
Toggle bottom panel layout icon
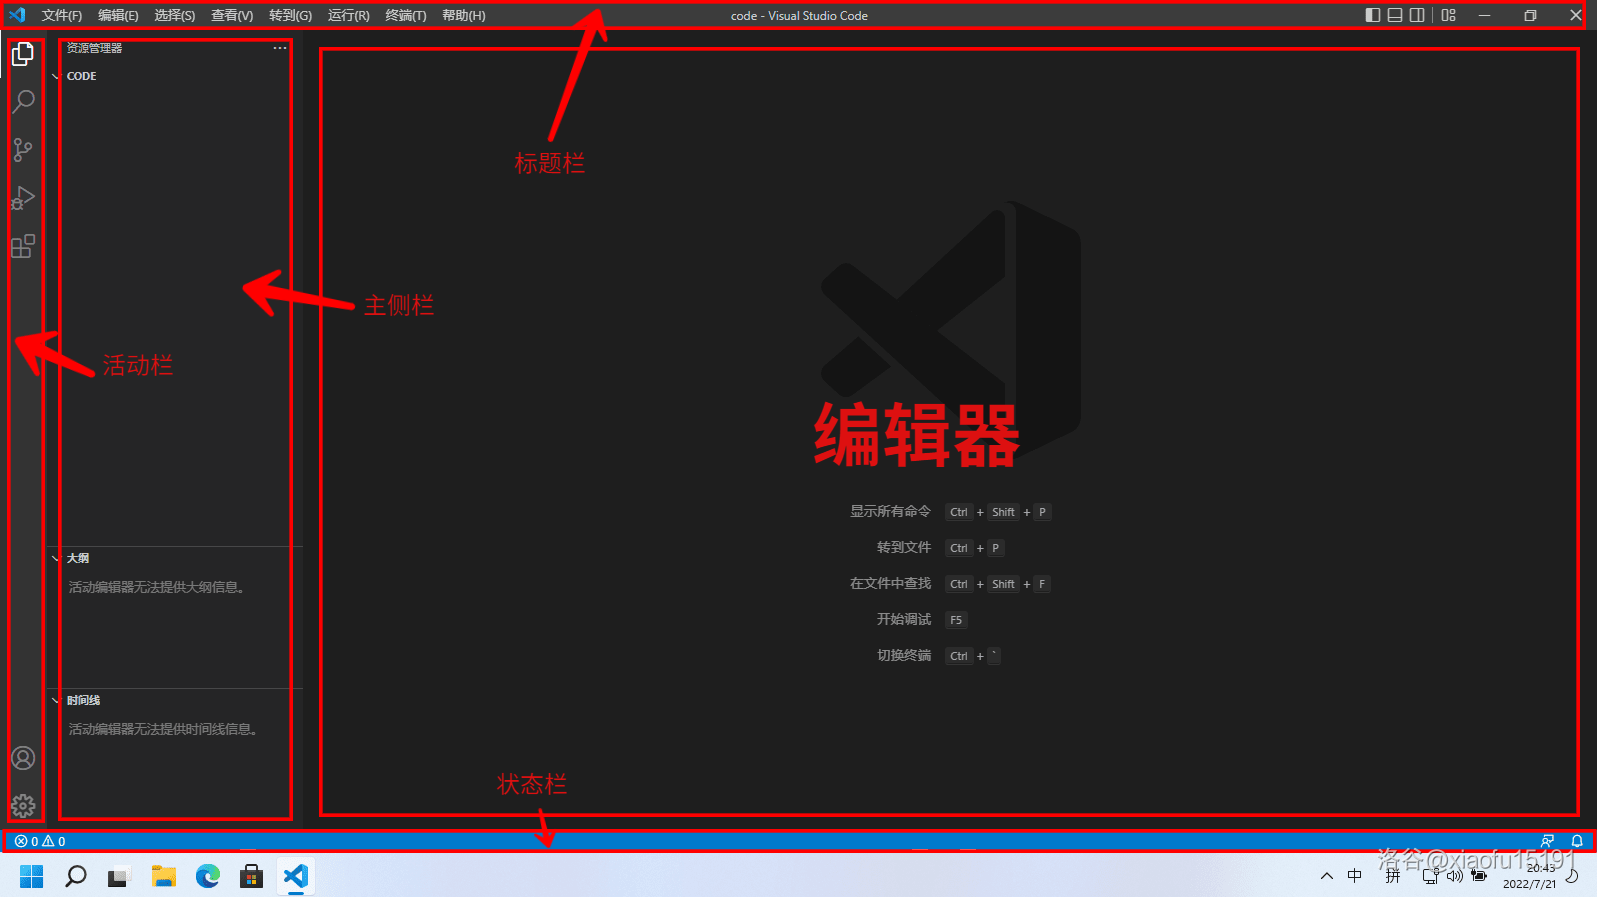click(x=1395, y=15)
